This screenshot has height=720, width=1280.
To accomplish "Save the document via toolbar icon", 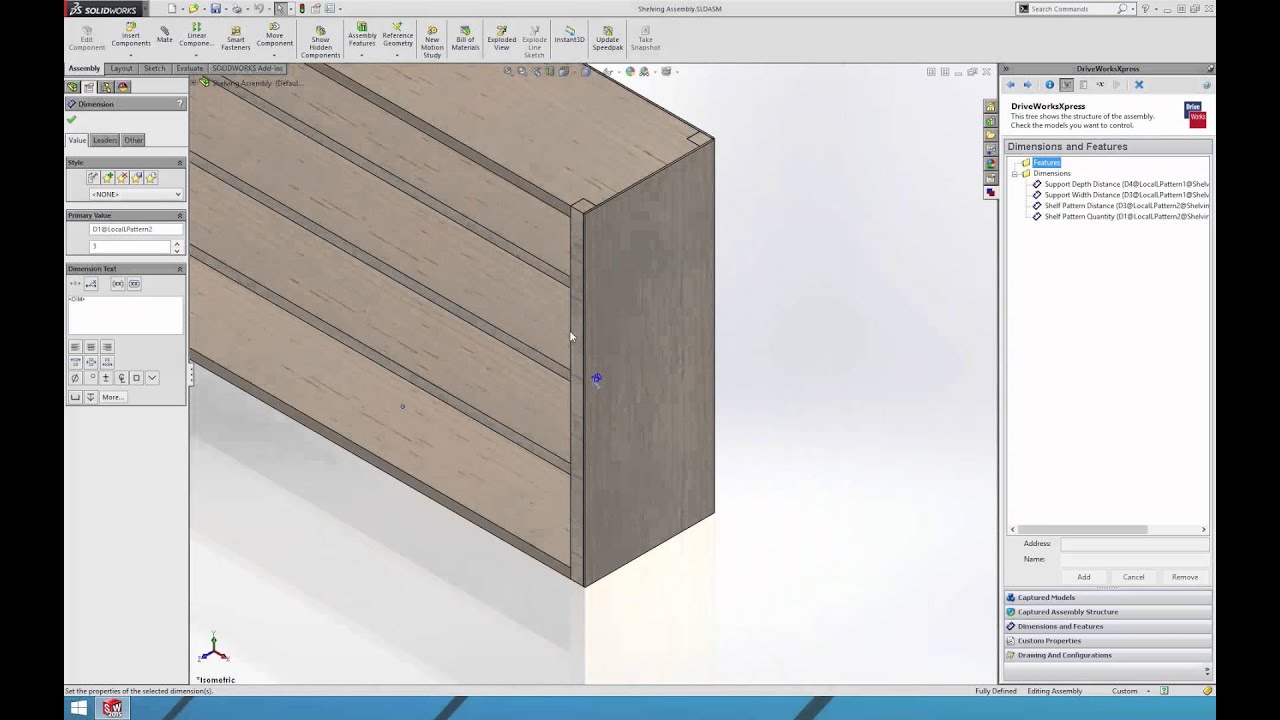I will click(215, 9).
